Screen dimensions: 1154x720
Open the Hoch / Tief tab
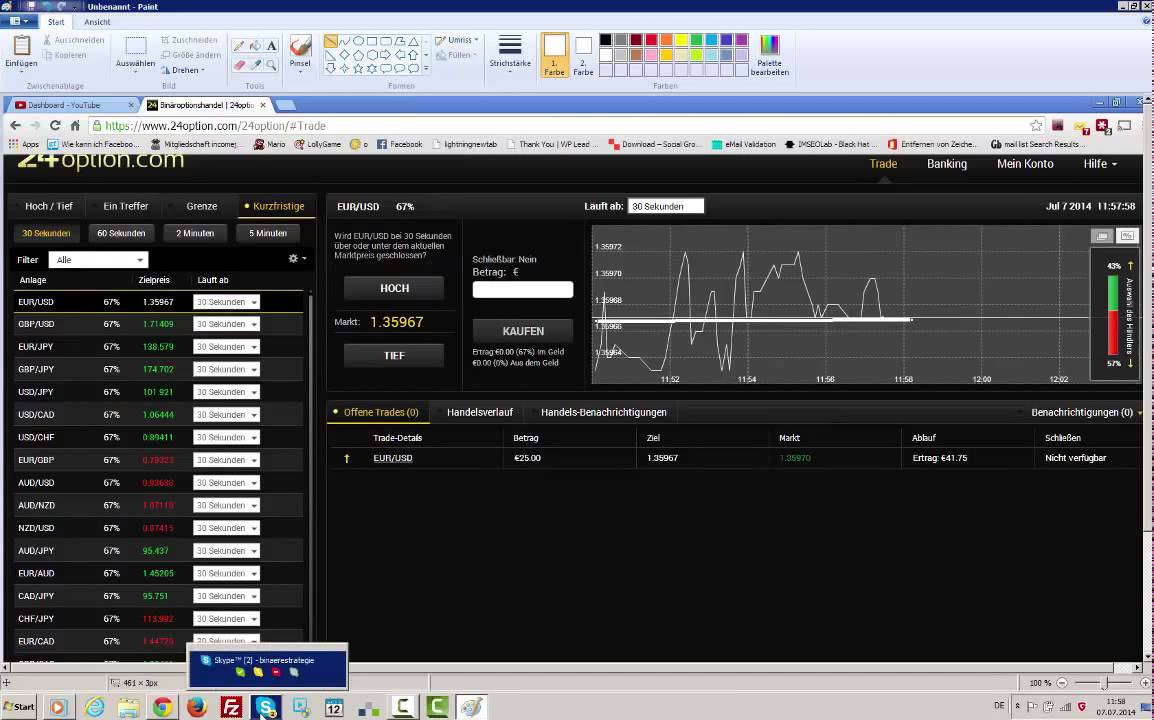[x=49, y=206]
